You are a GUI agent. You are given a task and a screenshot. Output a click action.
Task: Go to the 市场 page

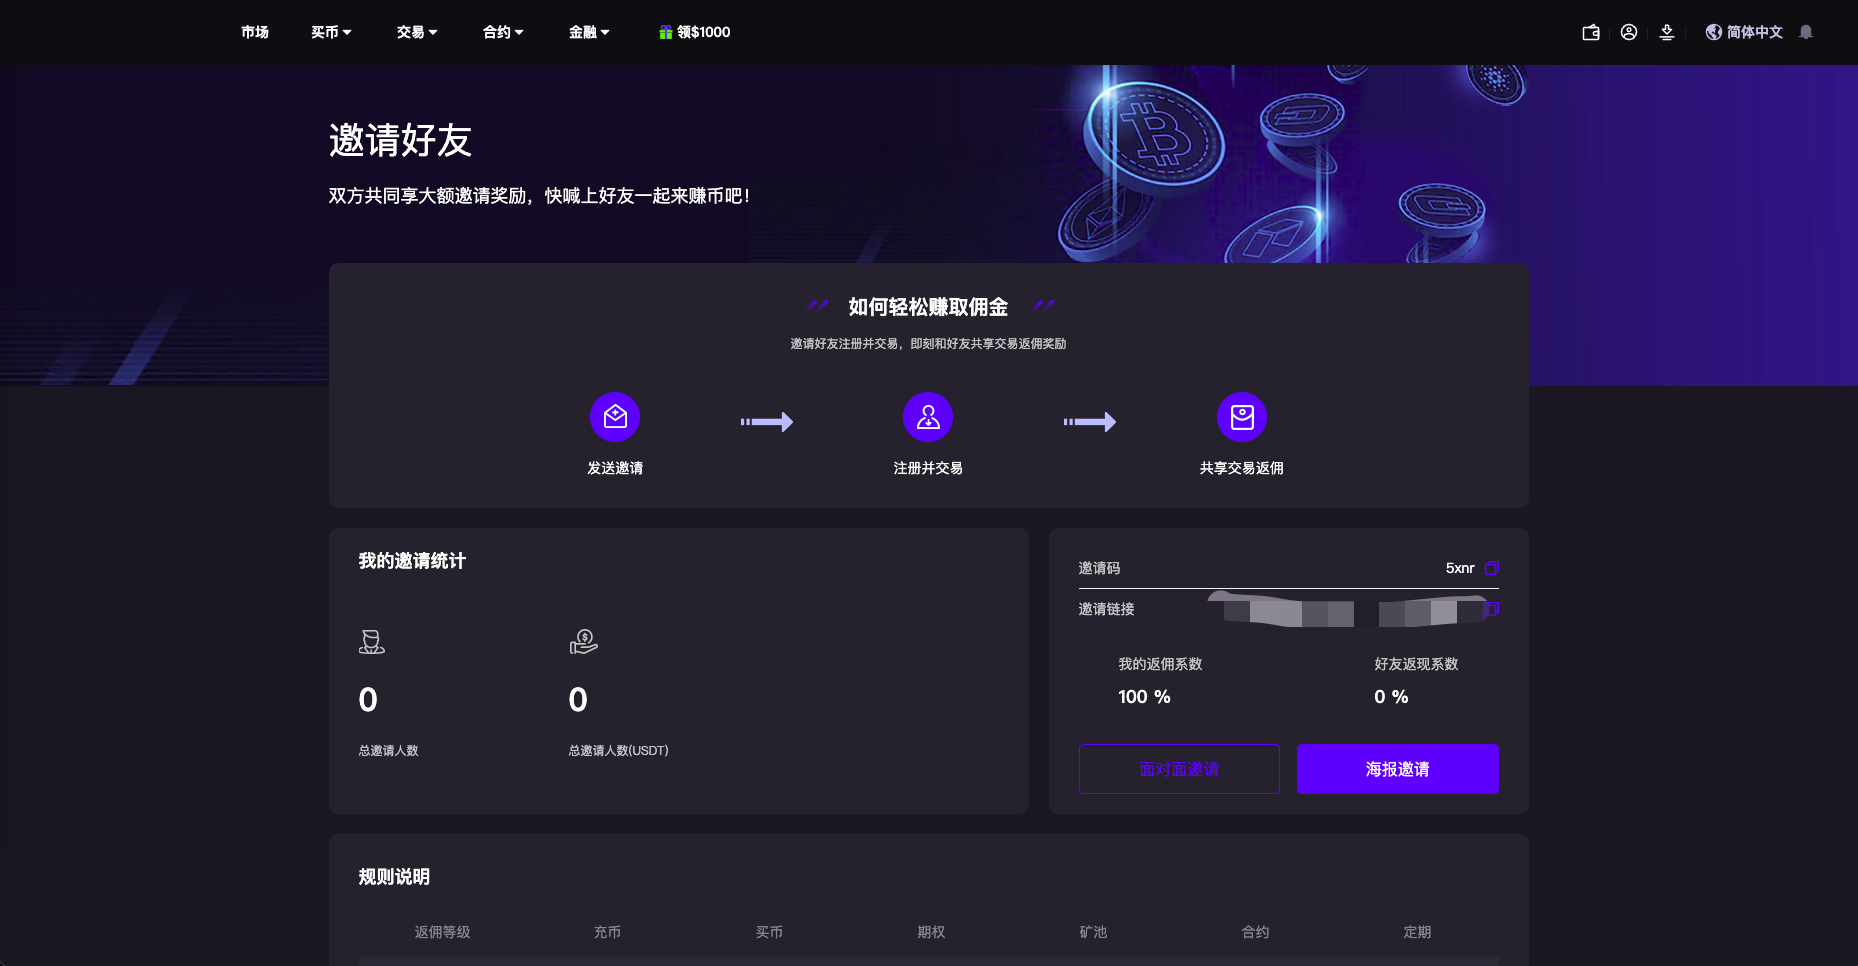click(255, 32)
